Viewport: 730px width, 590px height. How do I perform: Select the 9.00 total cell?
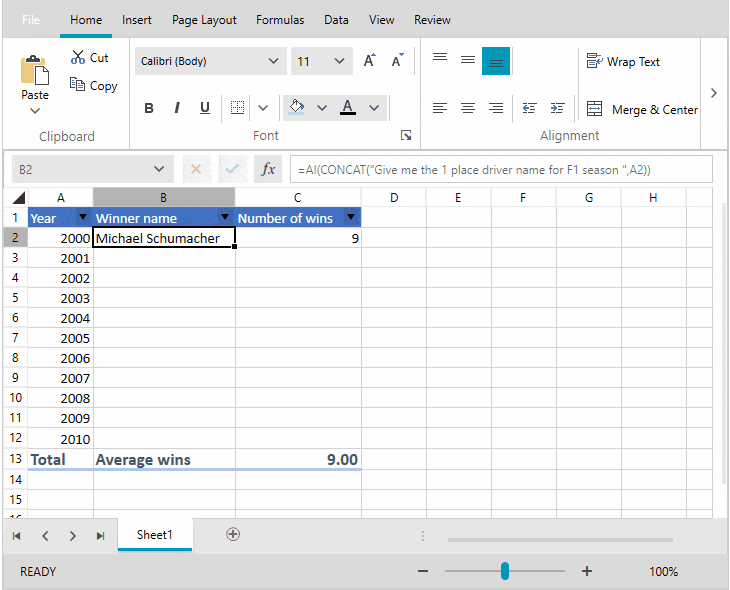[298, 459]
